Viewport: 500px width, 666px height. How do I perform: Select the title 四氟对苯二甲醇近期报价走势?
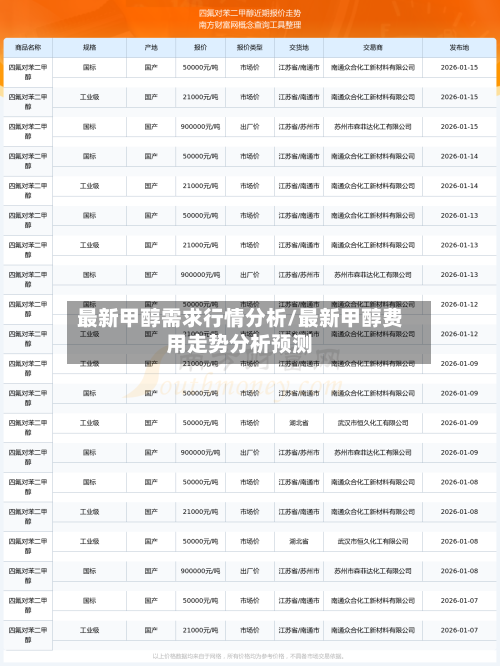click(x=250, y=14)
